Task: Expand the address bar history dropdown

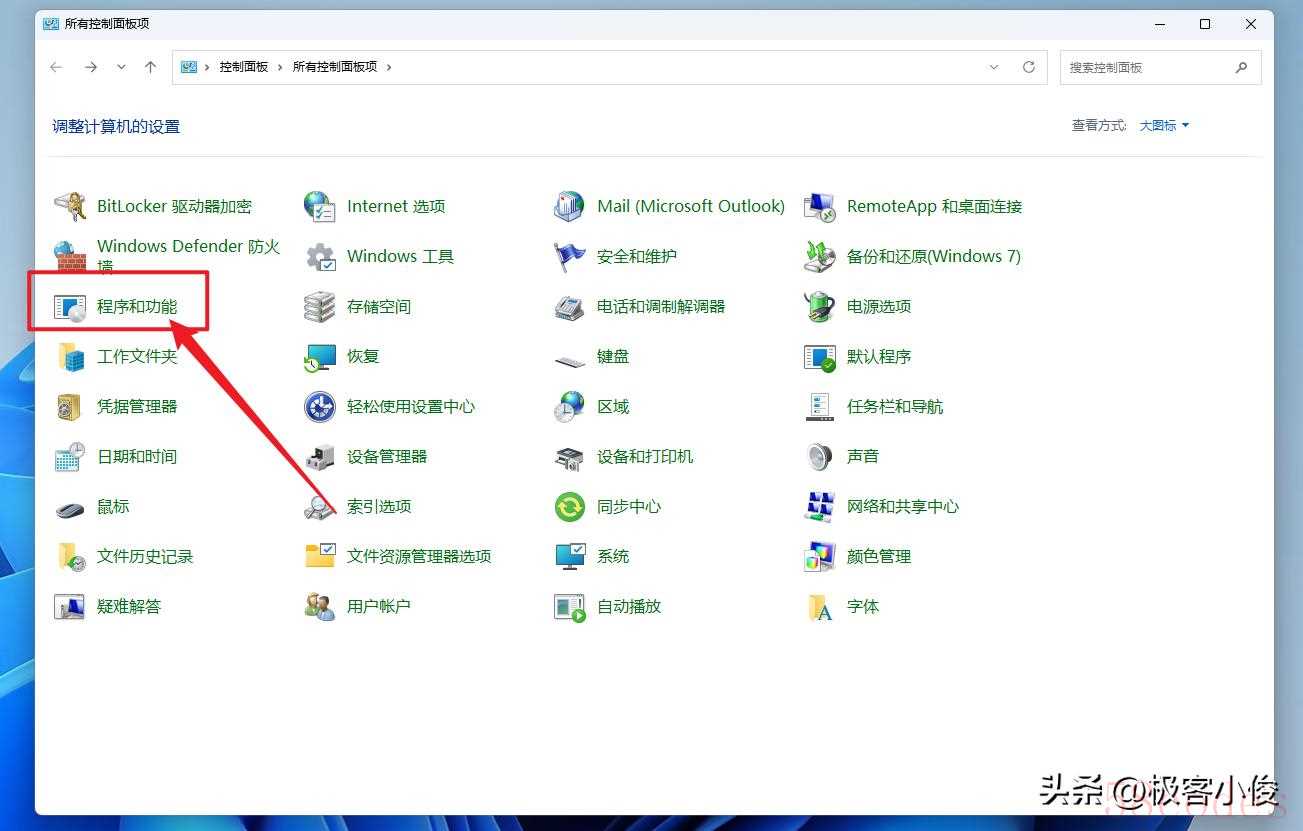Action: [994, 67]
